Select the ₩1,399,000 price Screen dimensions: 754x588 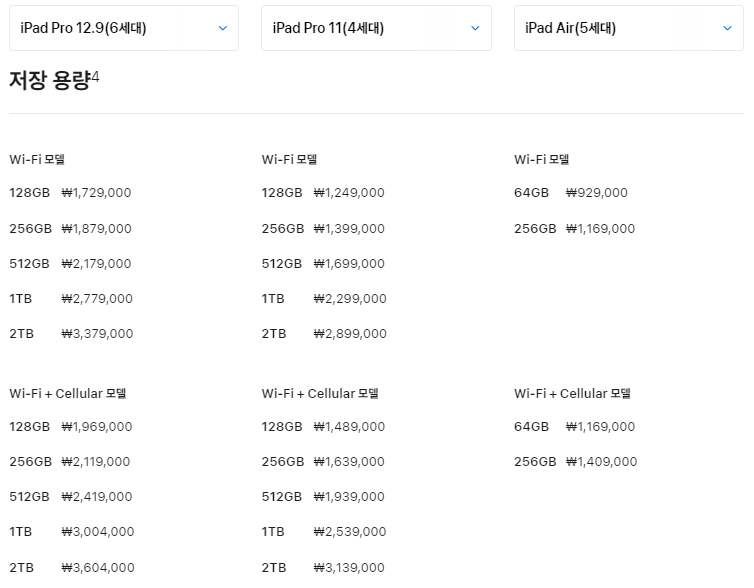pos(349,228)
